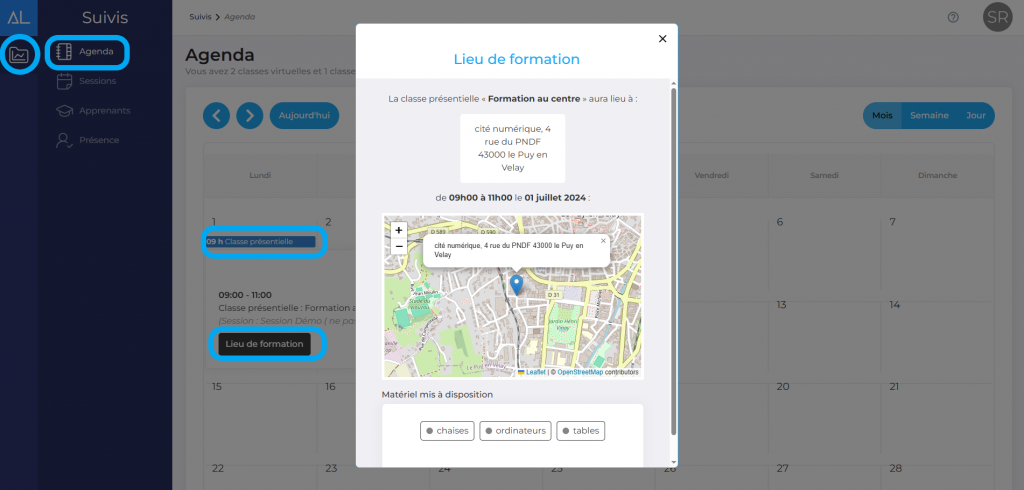Screen dimensions: 1024x490
Task: Click the Apprenants graduation cap icon
Action: [x=64, y=111]
